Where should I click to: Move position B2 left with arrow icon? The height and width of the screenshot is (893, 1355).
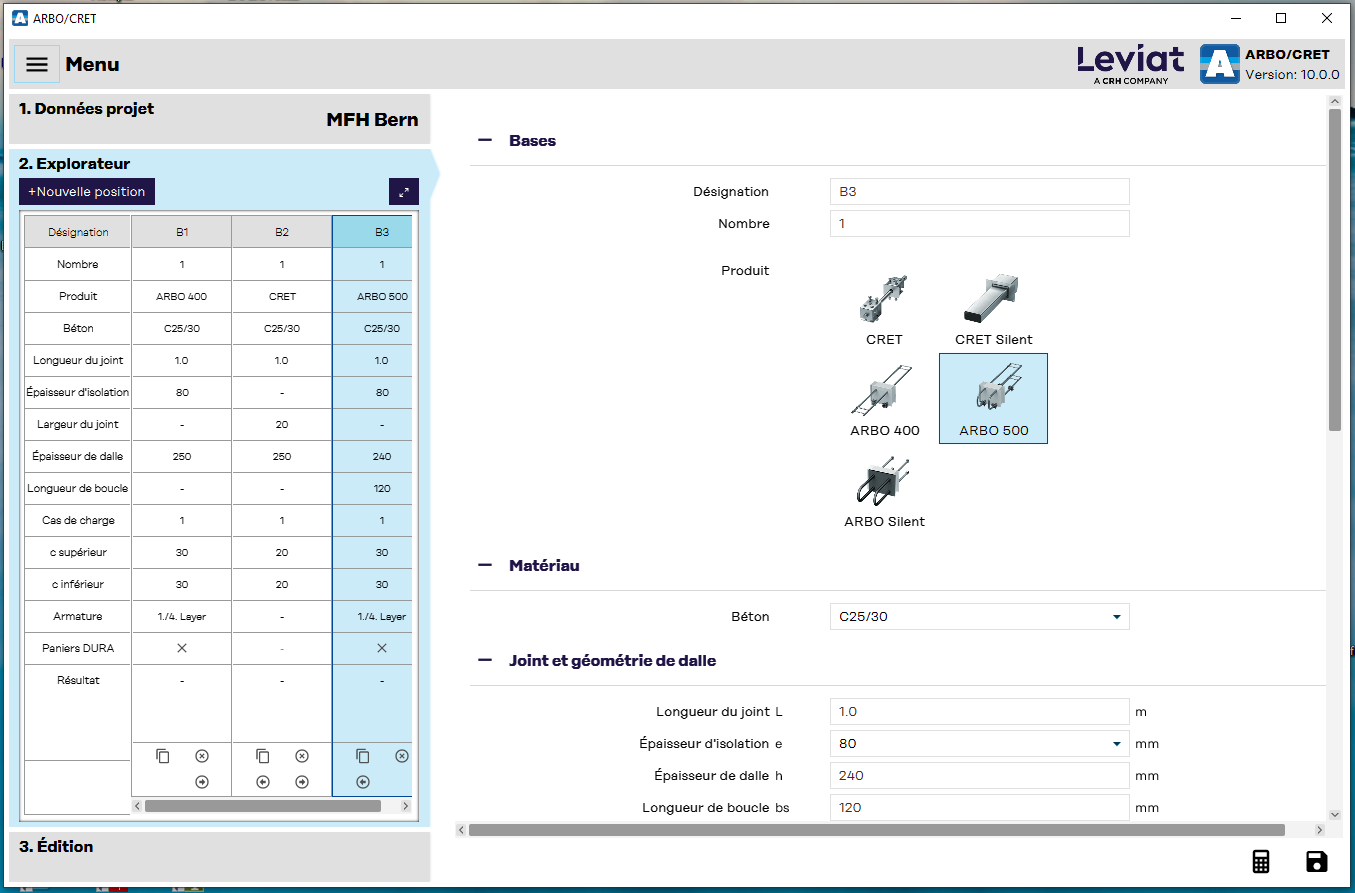(x=263, y=782)
